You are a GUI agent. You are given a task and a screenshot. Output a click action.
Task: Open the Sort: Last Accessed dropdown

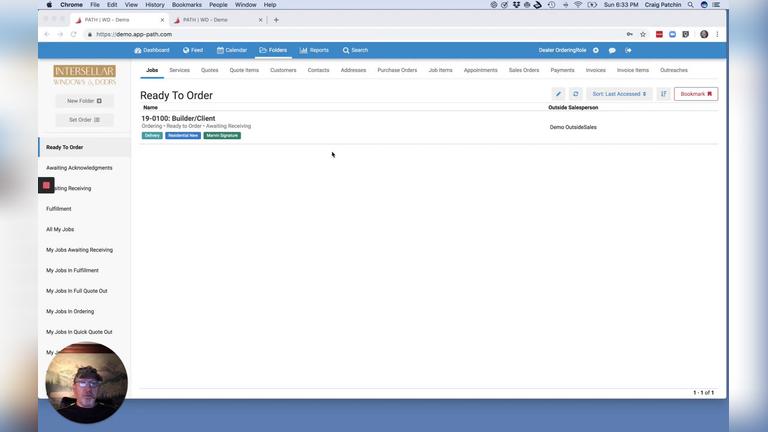click(619, 94)
